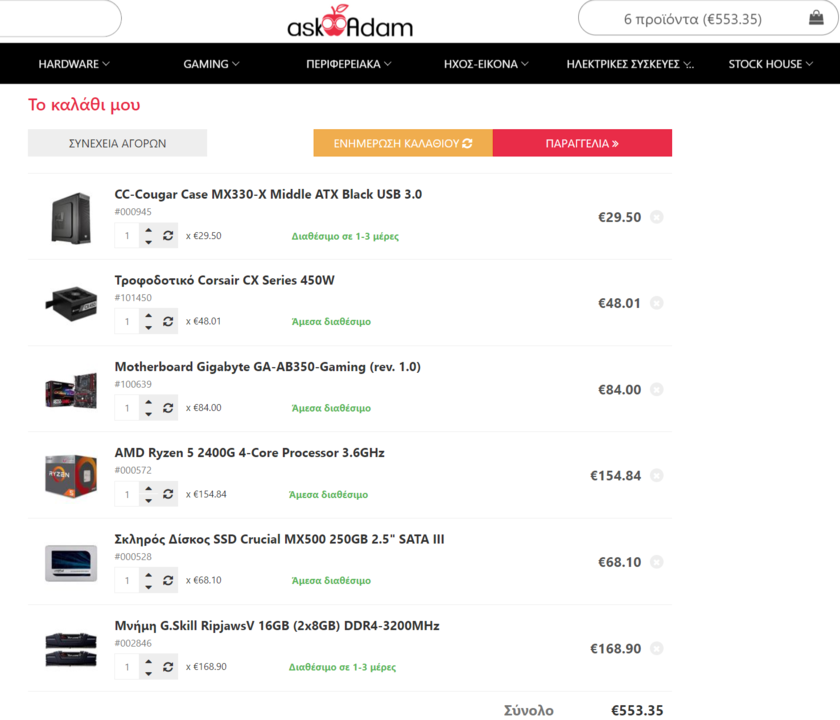Refresh quantity for AMD Ryzen 5 2400G
The image size is (840, 720).
168,494
